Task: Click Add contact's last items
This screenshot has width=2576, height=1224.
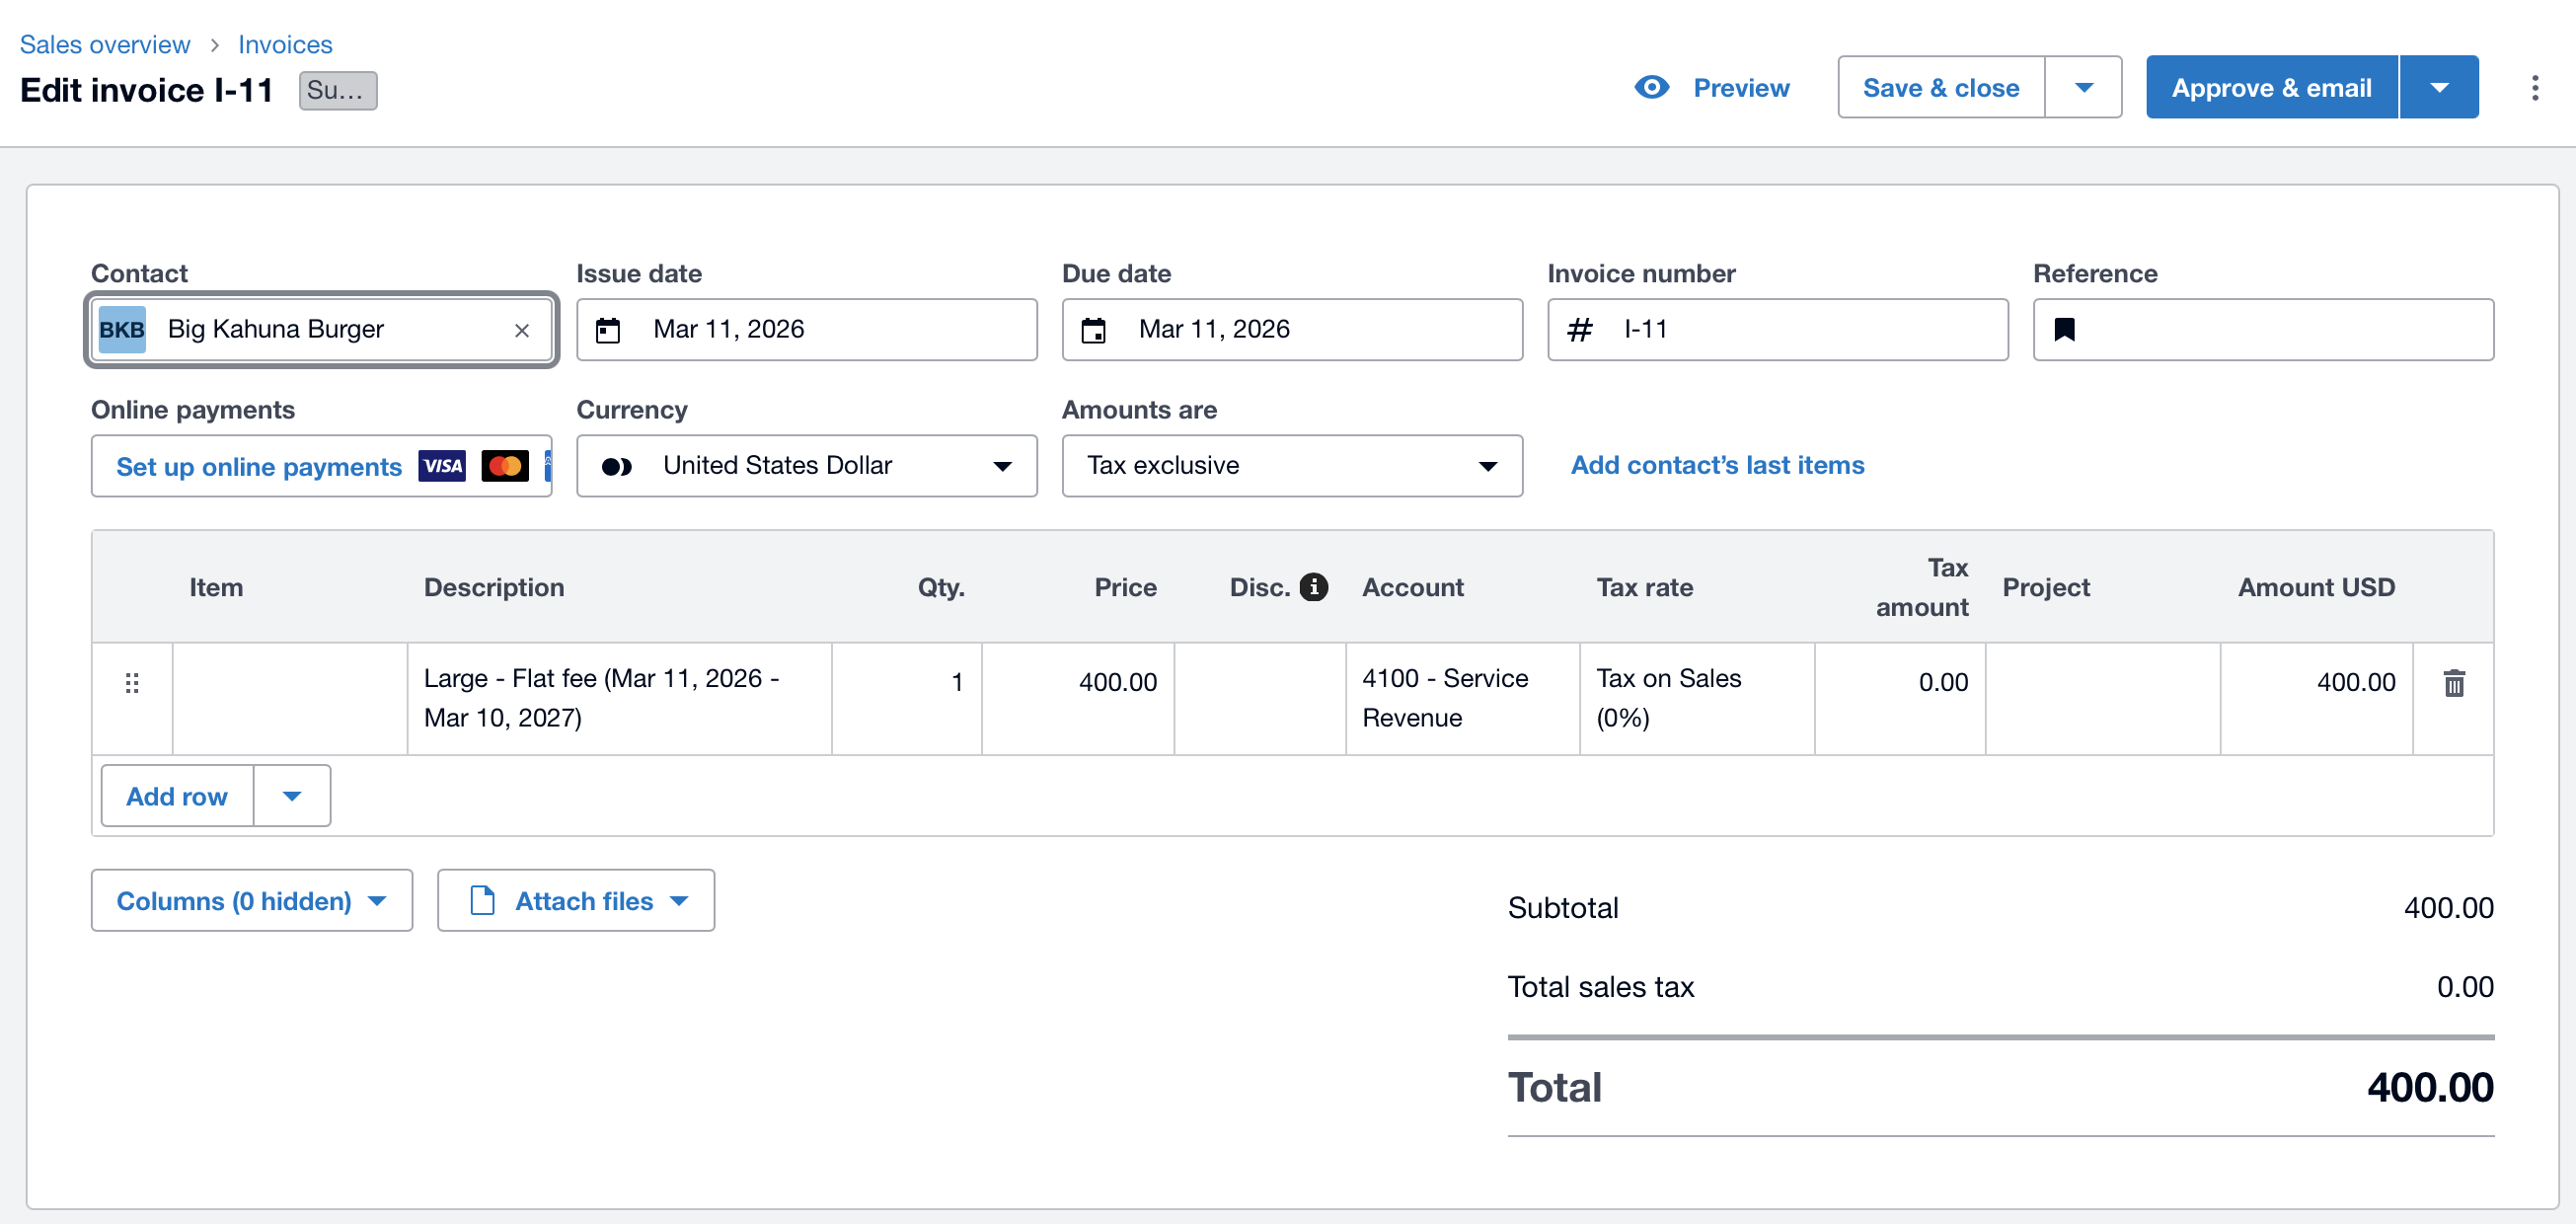Action: pos(1717,466)
